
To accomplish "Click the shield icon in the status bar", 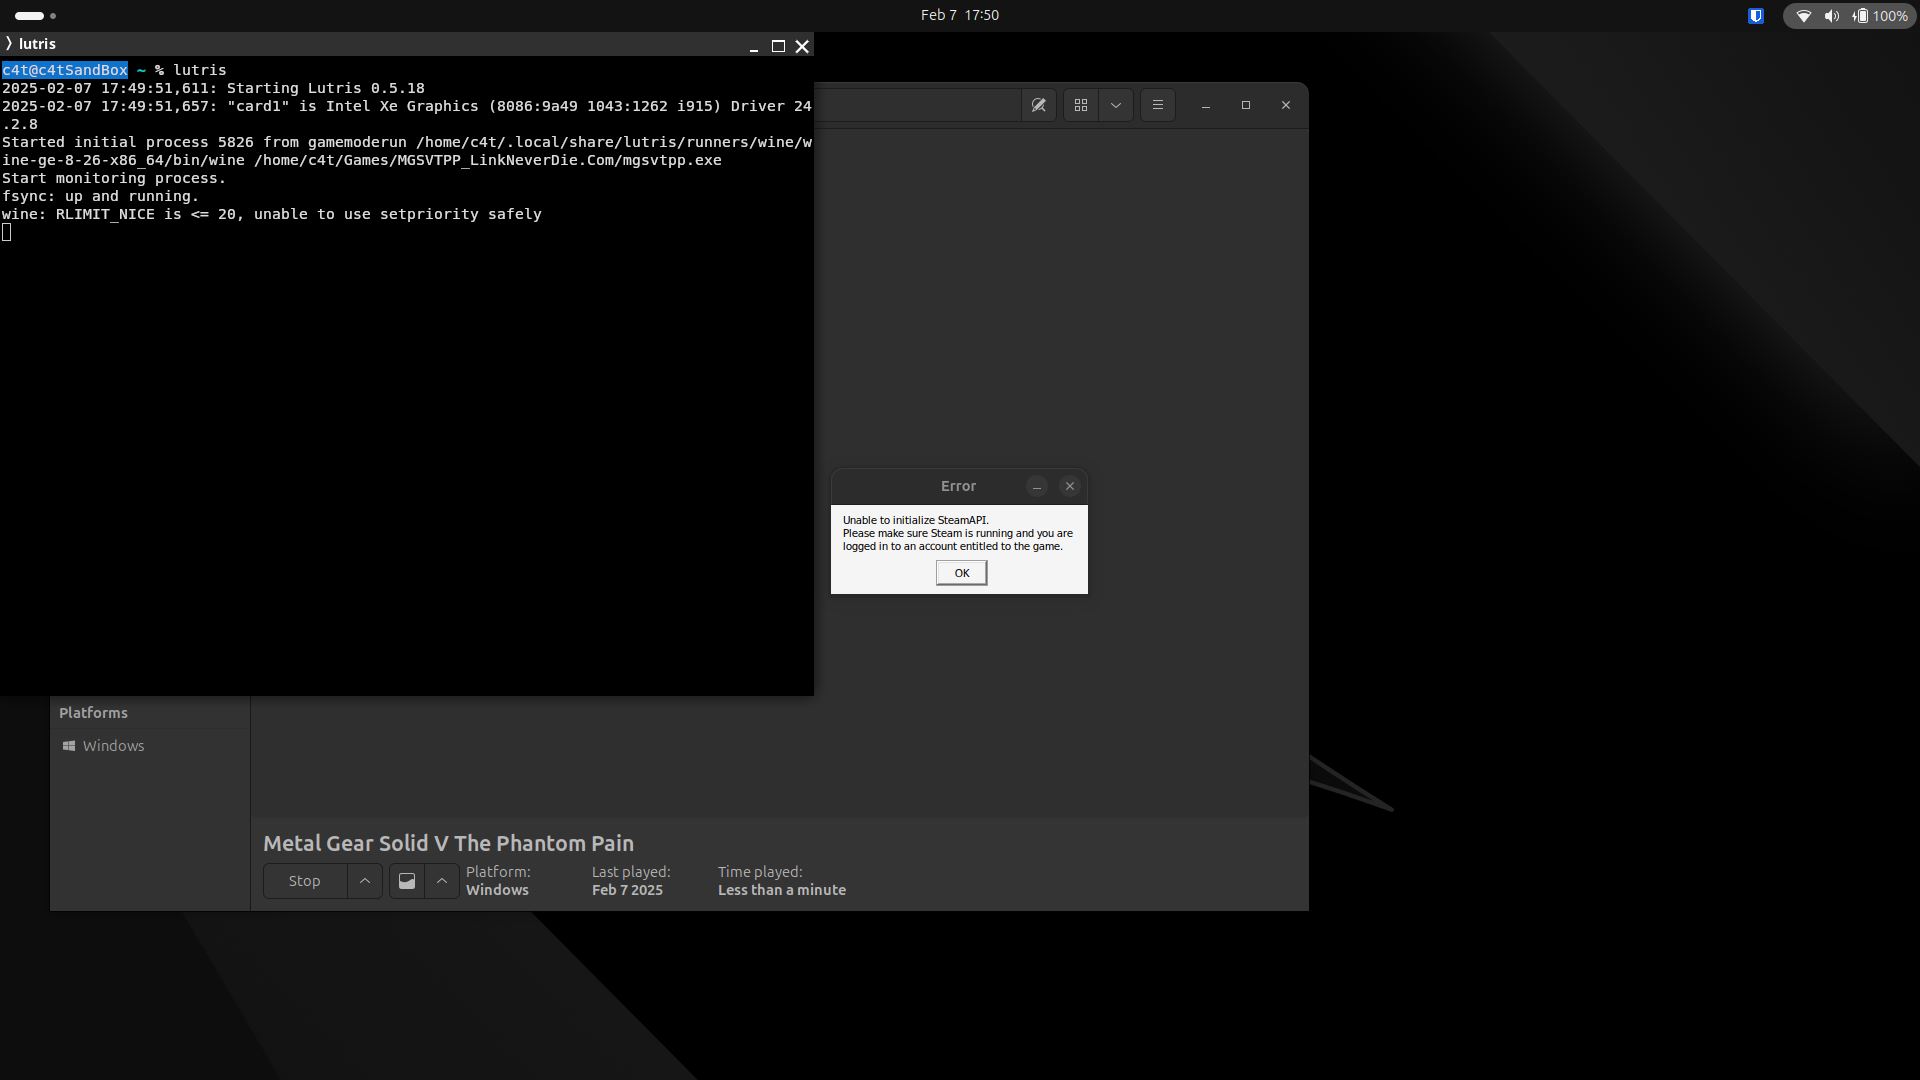I will click(1756, 15).
